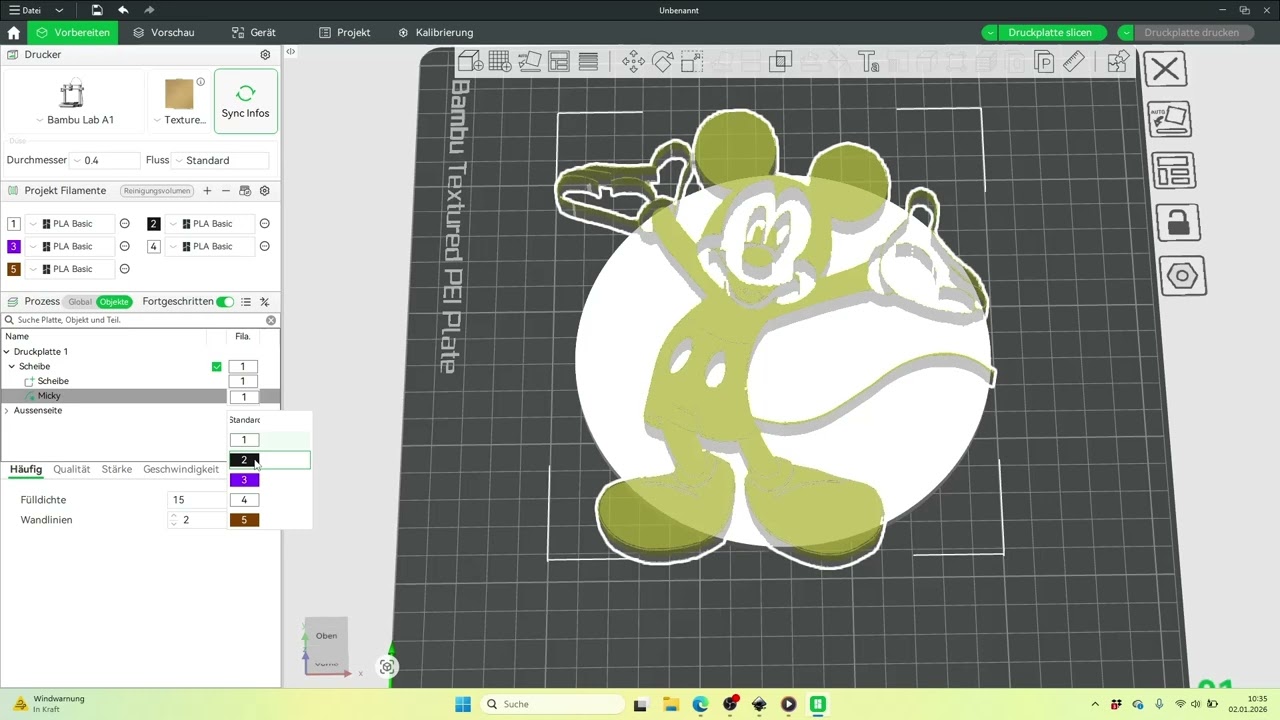
Task: Expand the Aussenseite tree node
Action: pos(7,411)
